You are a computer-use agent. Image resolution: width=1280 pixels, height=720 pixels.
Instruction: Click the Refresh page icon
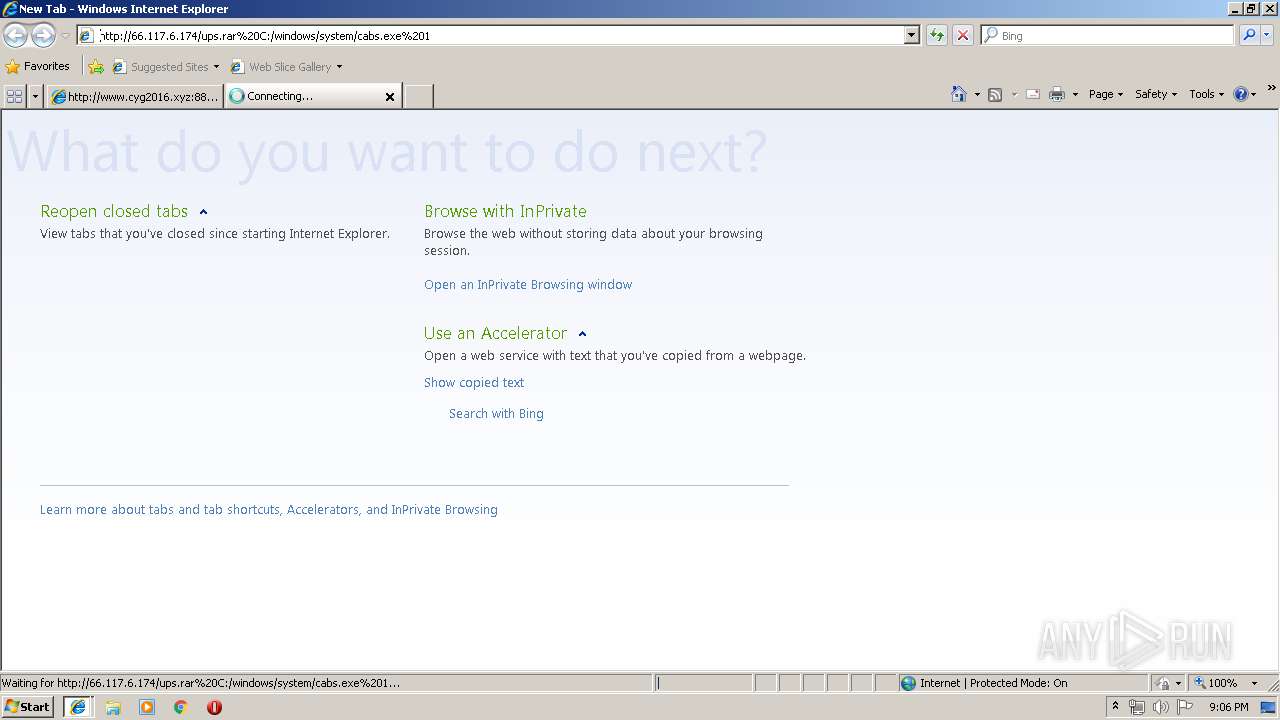[x=936, y=35]
